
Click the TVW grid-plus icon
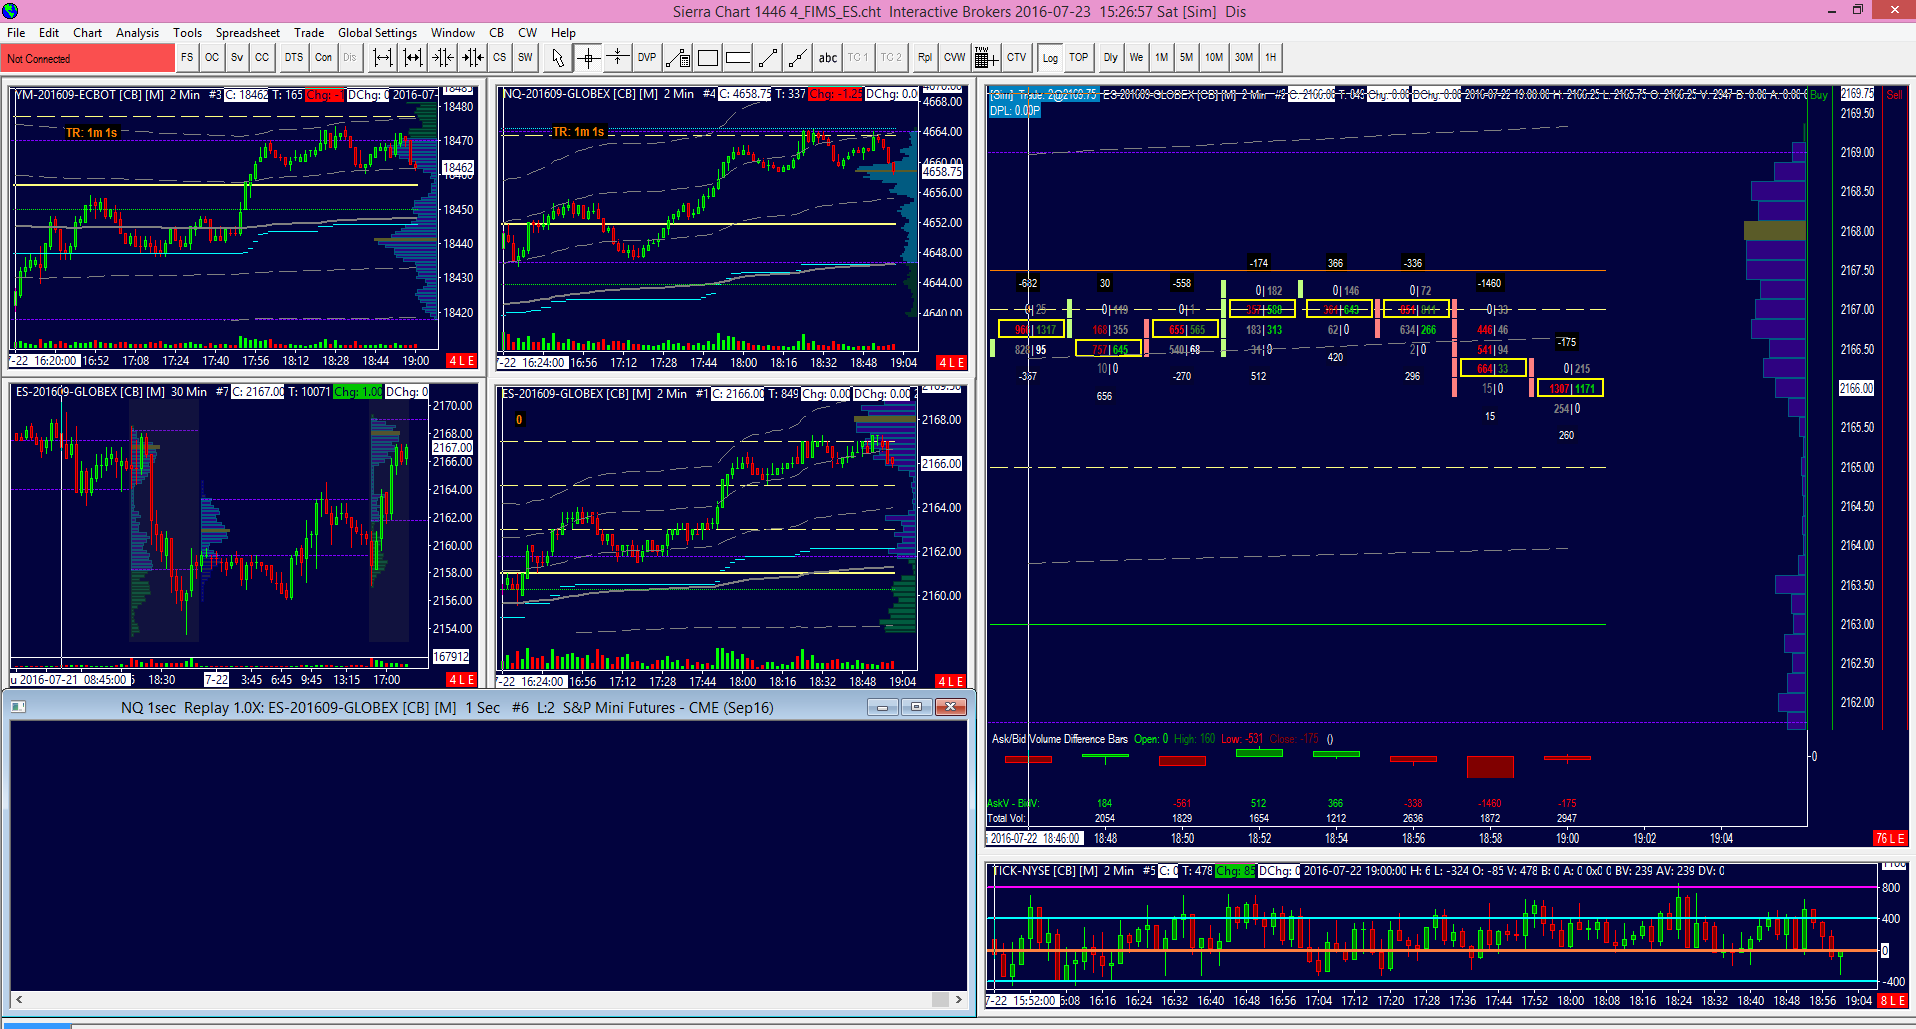click(x=985, y=58)
